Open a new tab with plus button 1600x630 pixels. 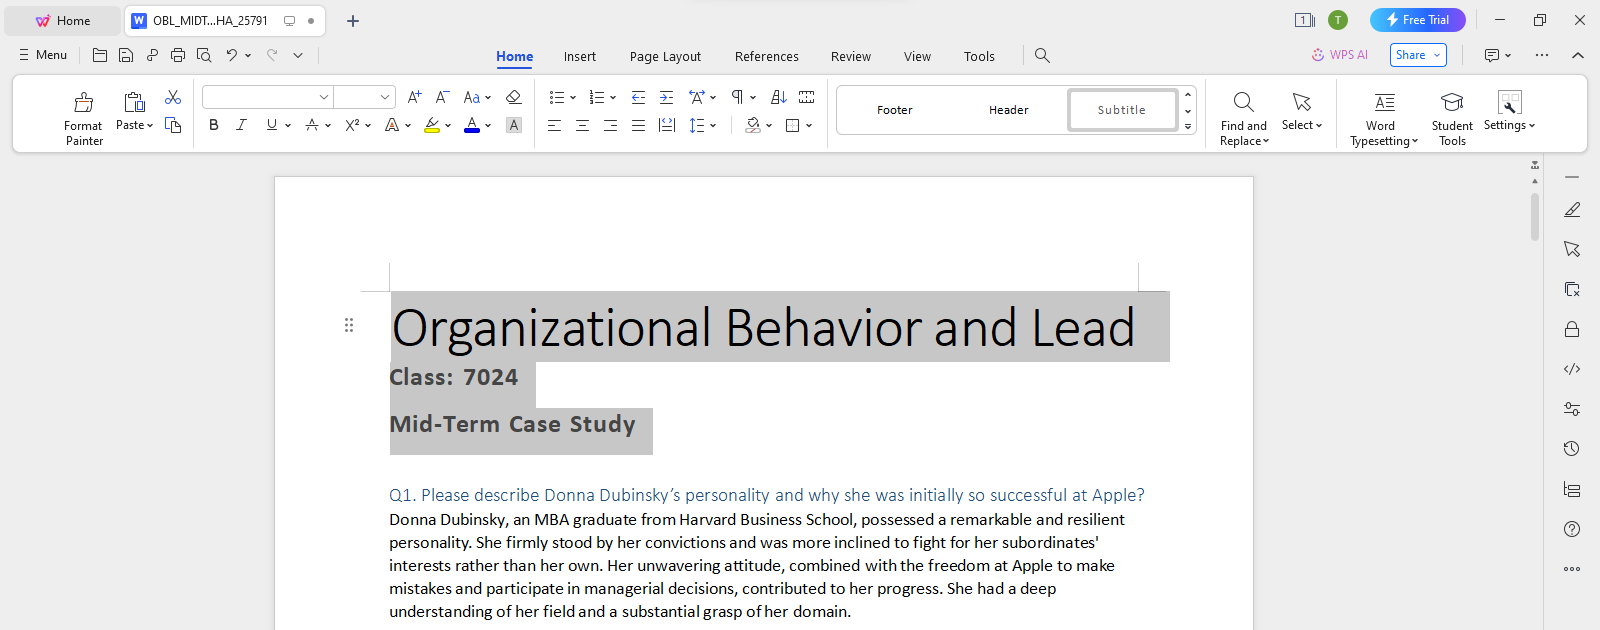point(353,20)
